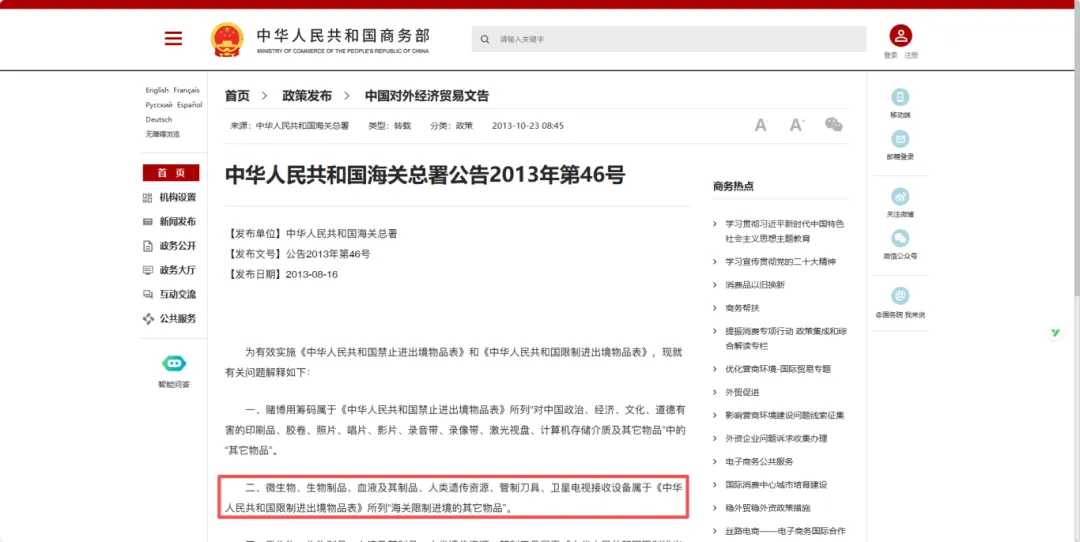Image resolution: width=1080 pixels, height=542 pixels.
Task: Open 学习贯彻习近平新时代 hot topic
Action: [x=785, y=231]
